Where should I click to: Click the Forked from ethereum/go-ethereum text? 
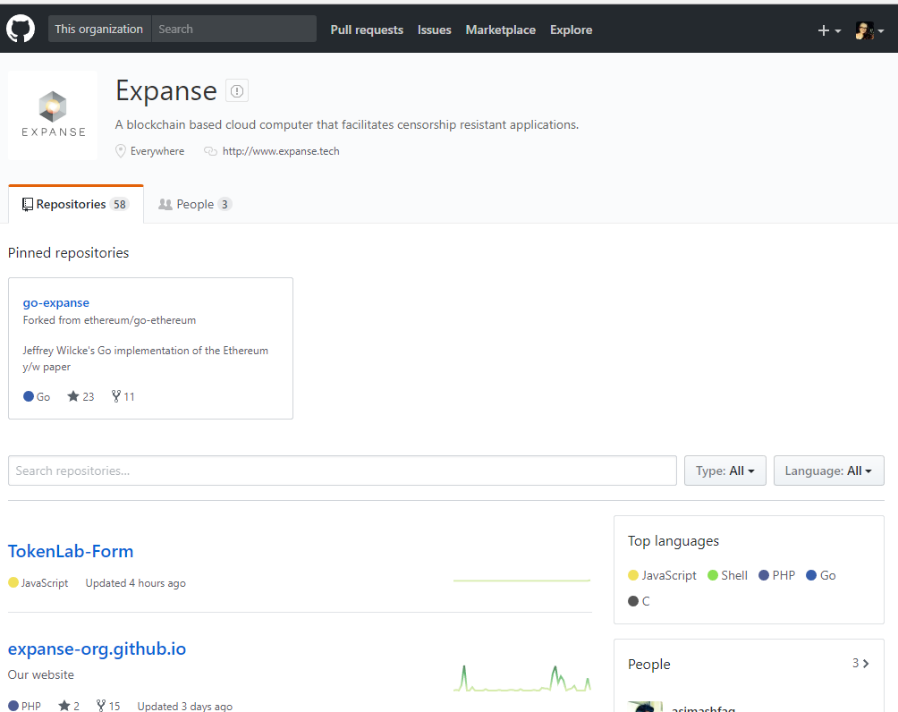[x=109, y=320]
